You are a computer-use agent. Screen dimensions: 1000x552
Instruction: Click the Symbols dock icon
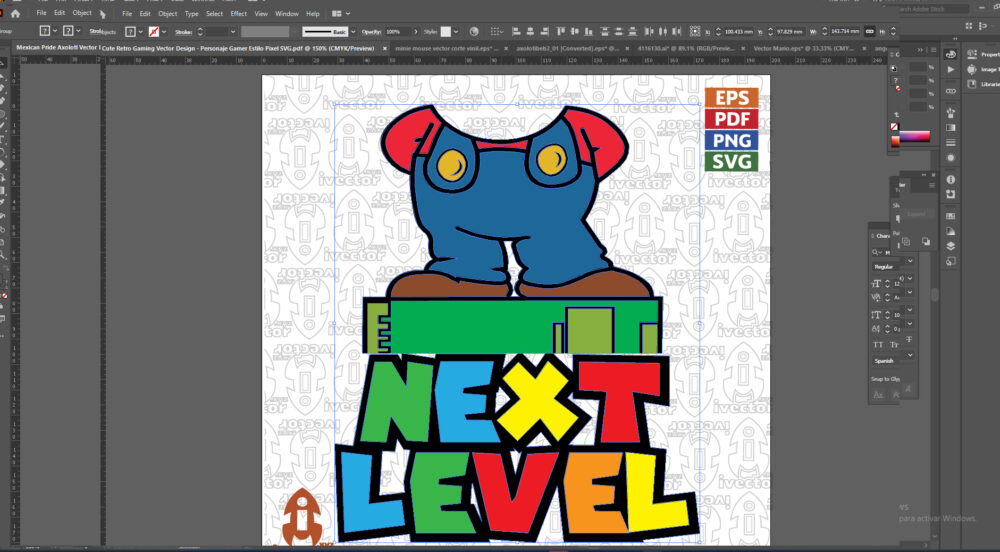pos(951,113)
